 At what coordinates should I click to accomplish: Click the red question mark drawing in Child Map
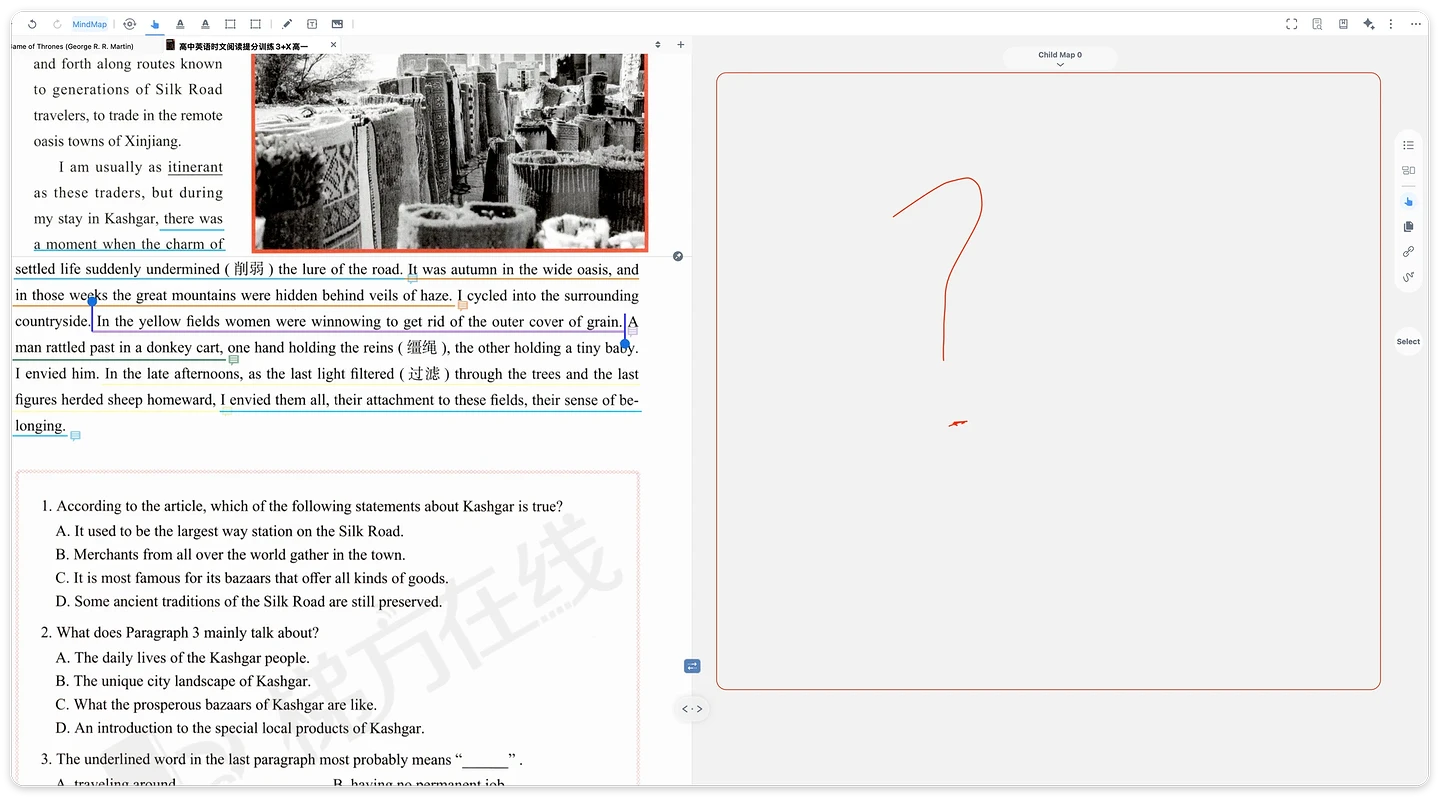point(940,302)
